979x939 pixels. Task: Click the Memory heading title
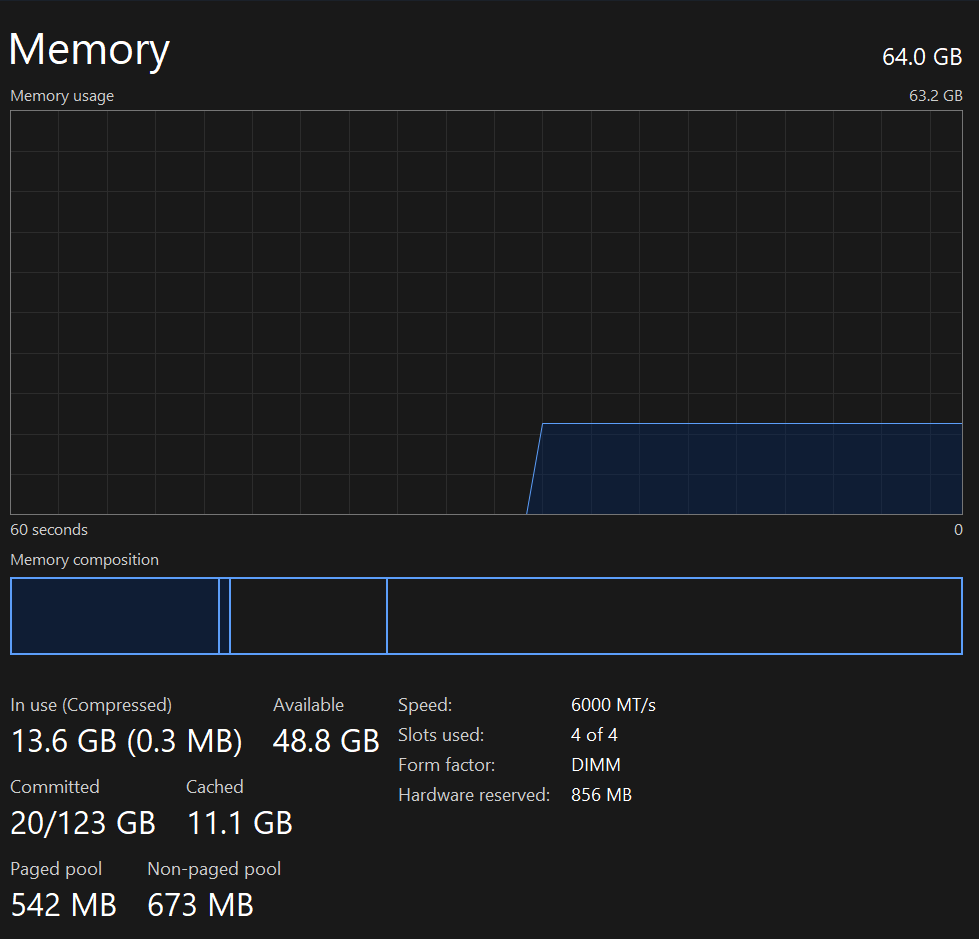click(89, 50)
